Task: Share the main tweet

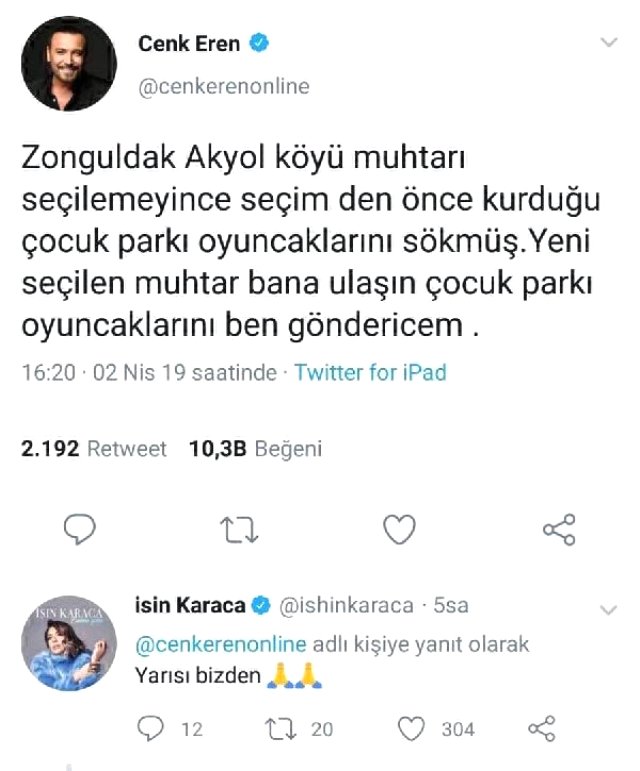Action: pyautogui.click(x=559, y=529)
